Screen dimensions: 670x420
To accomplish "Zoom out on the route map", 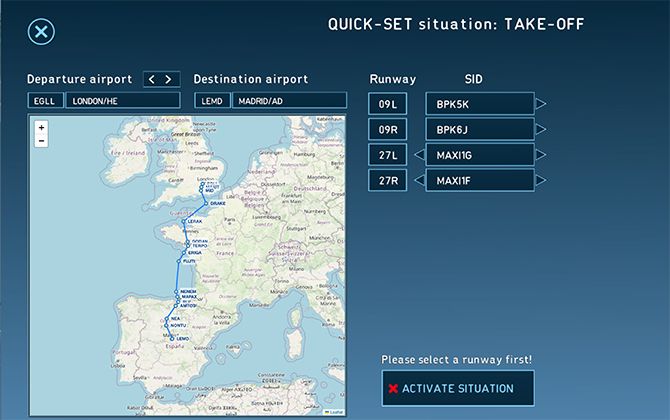I will pyautogui.click(x=41, y=141).
